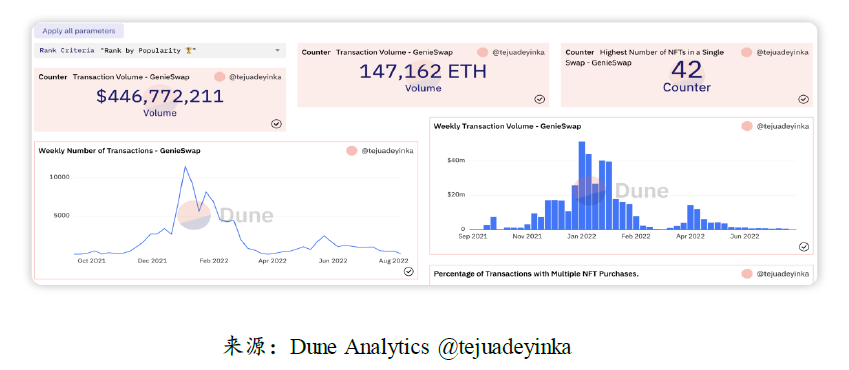The image size is (849, 370).
Task: Click the author avatar on the Weekly Number of Transactions chart
Action: [x=351, y=151]
